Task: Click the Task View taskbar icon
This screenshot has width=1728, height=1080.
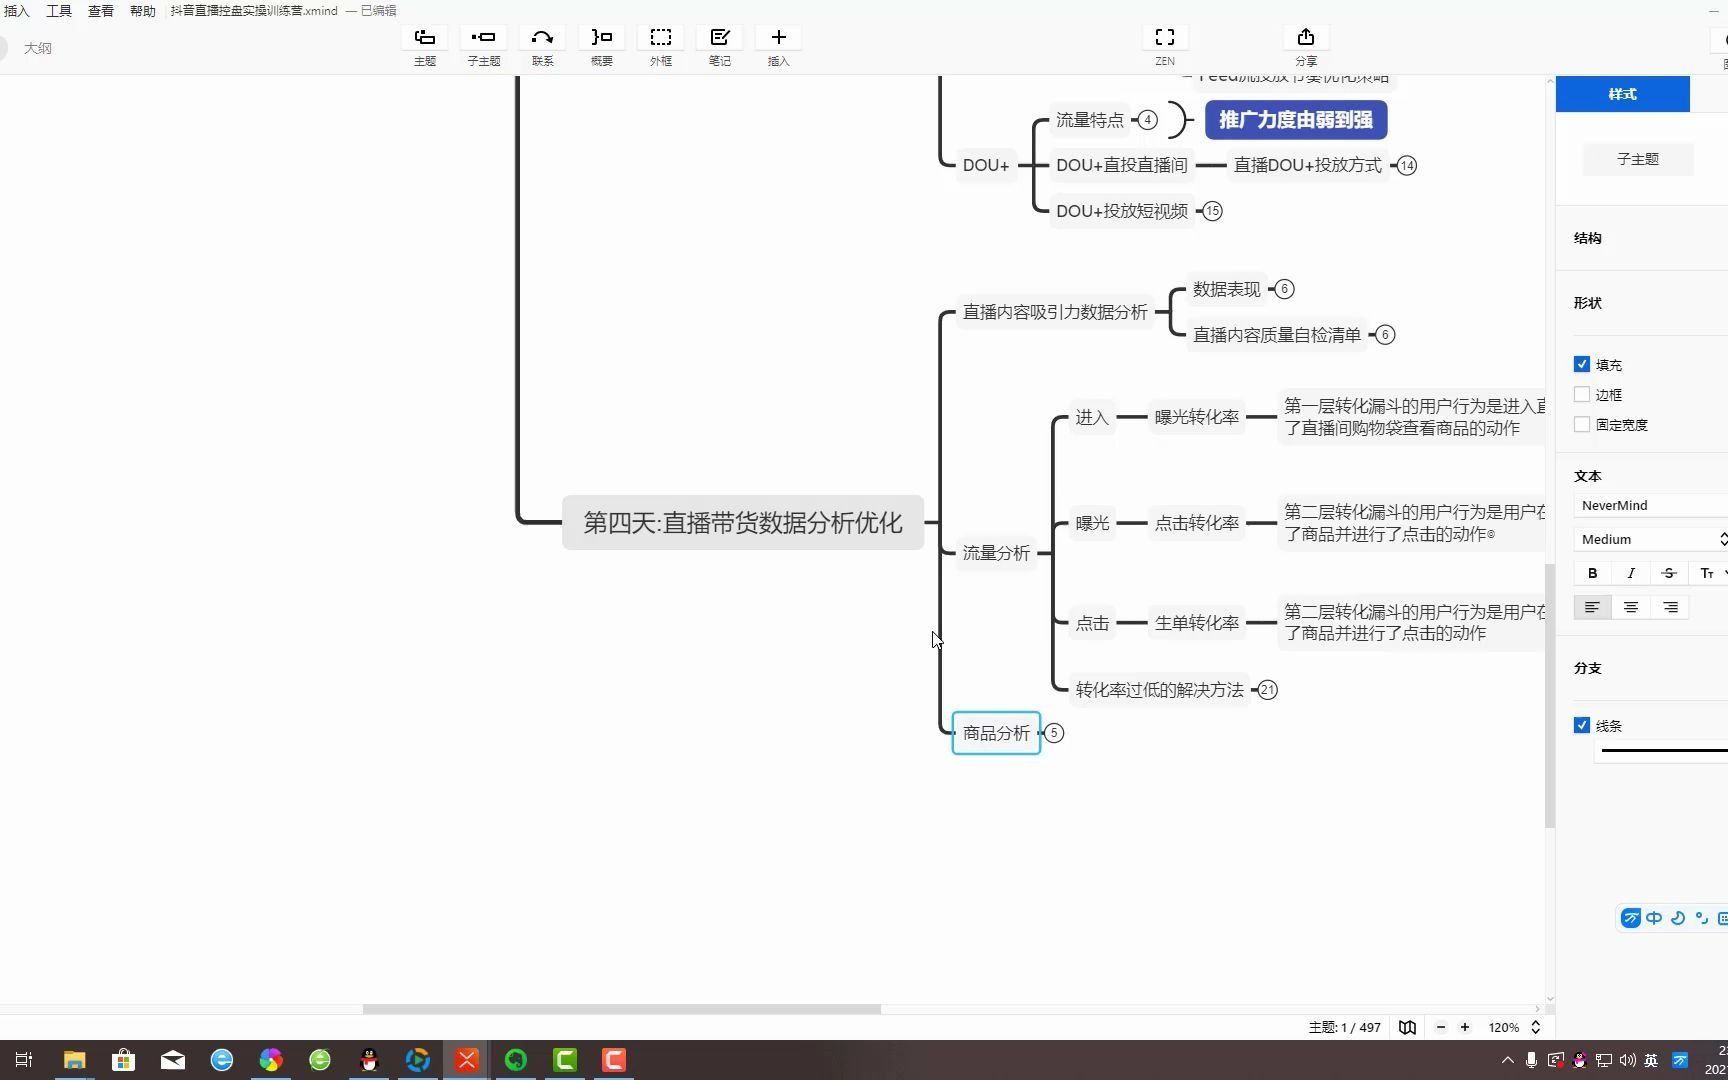Action: coord(25,1060)
